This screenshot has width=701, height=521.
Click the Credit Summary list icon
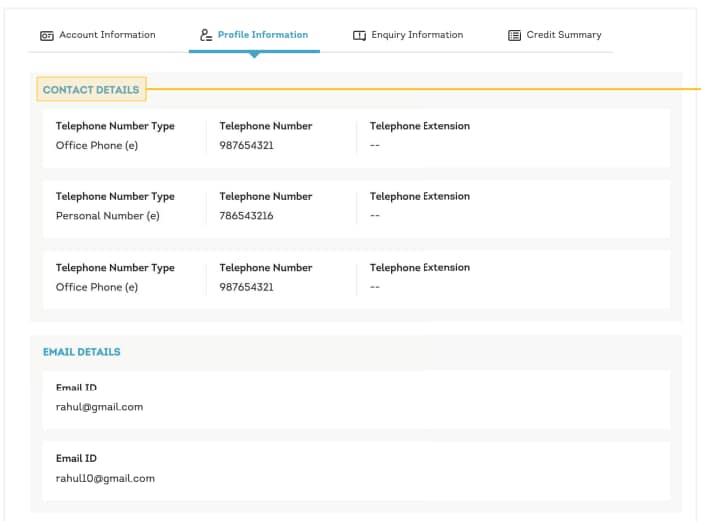click(515, 35)
